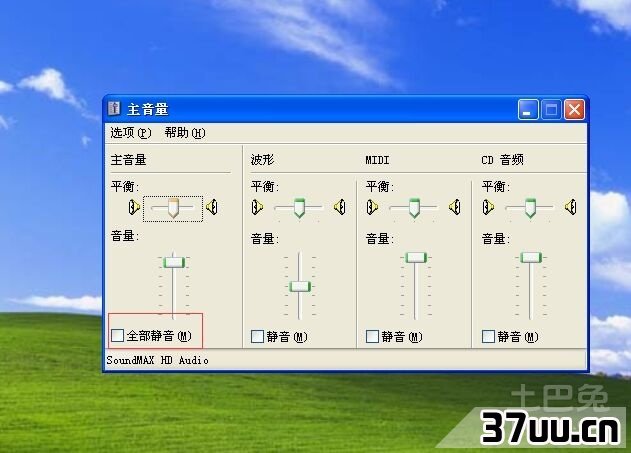Click the 波形 column heading
The width and height of the screenshot is (631, 453).
point(262,160)
